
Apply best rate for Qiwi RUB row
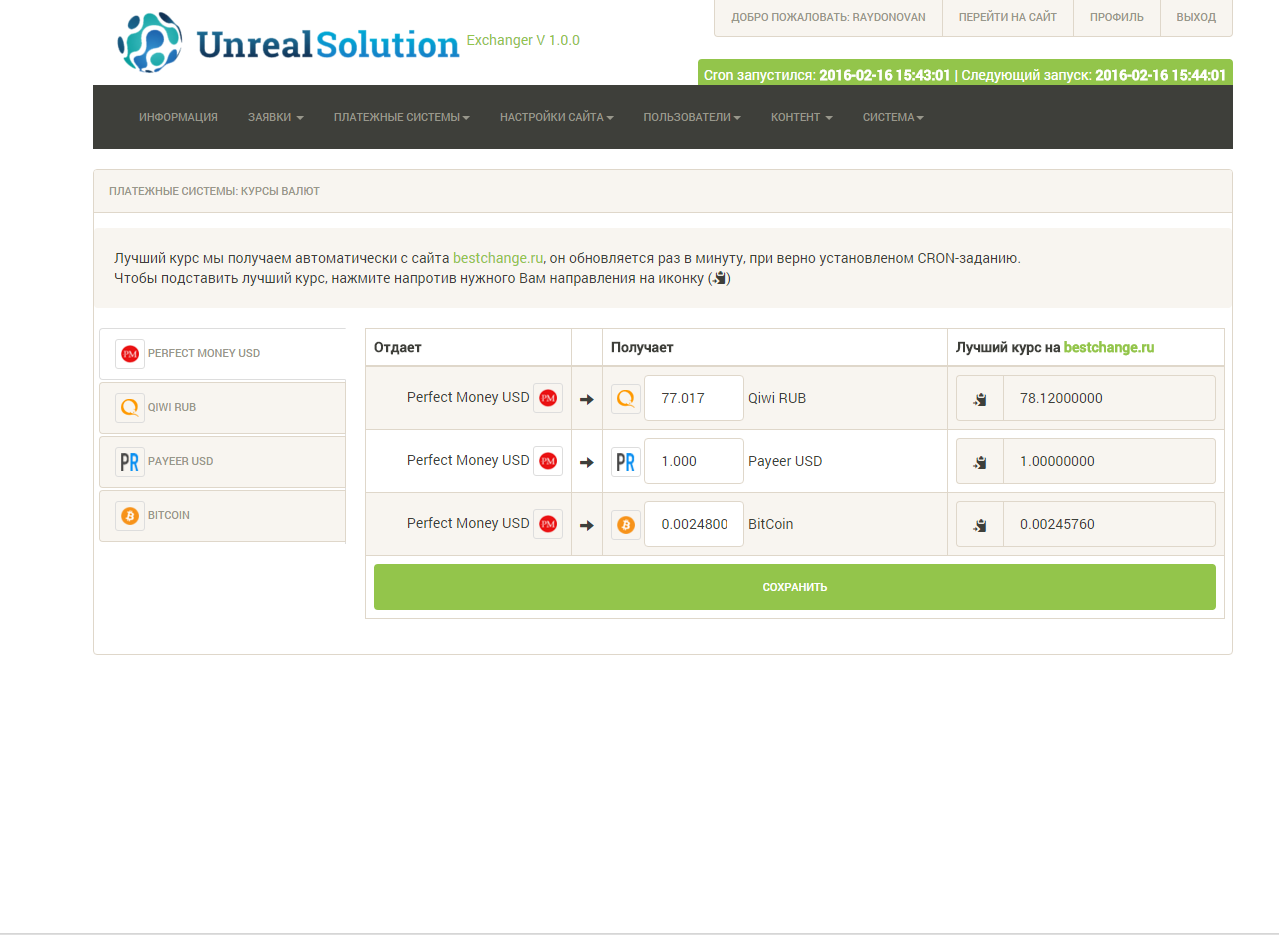(980, 398)
